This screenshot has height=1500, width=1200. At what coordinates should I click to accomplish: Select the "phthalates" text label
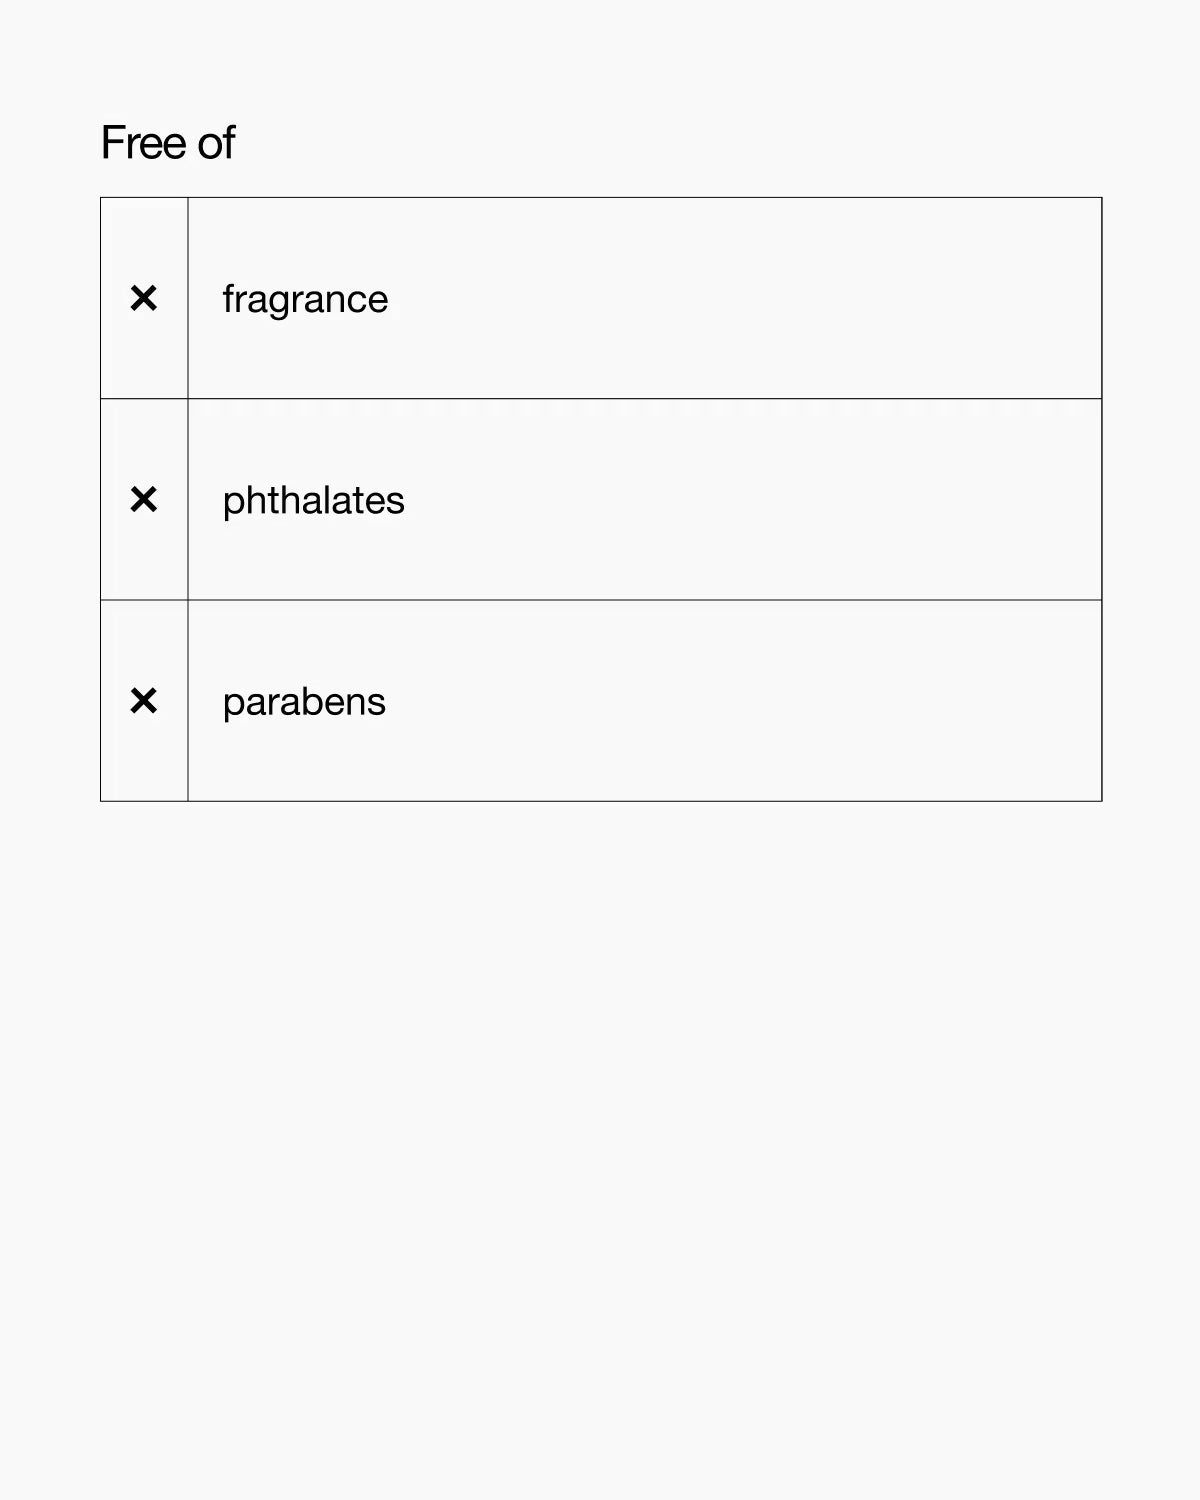(x=313, y=500)
